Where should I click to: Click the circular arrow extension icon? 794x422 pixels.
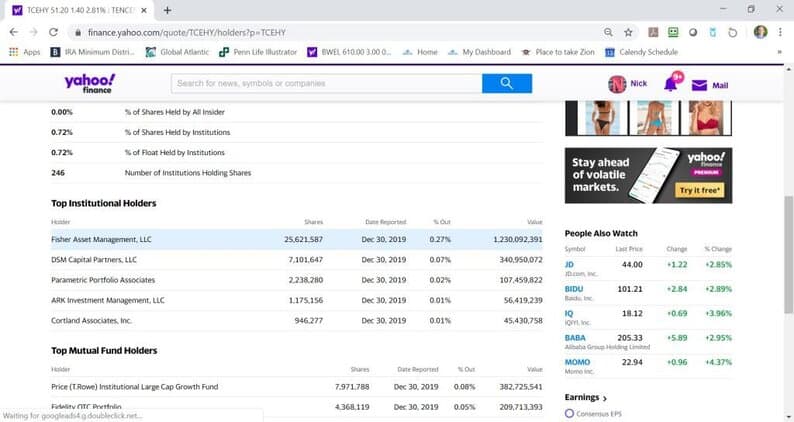tap(732, 32)
